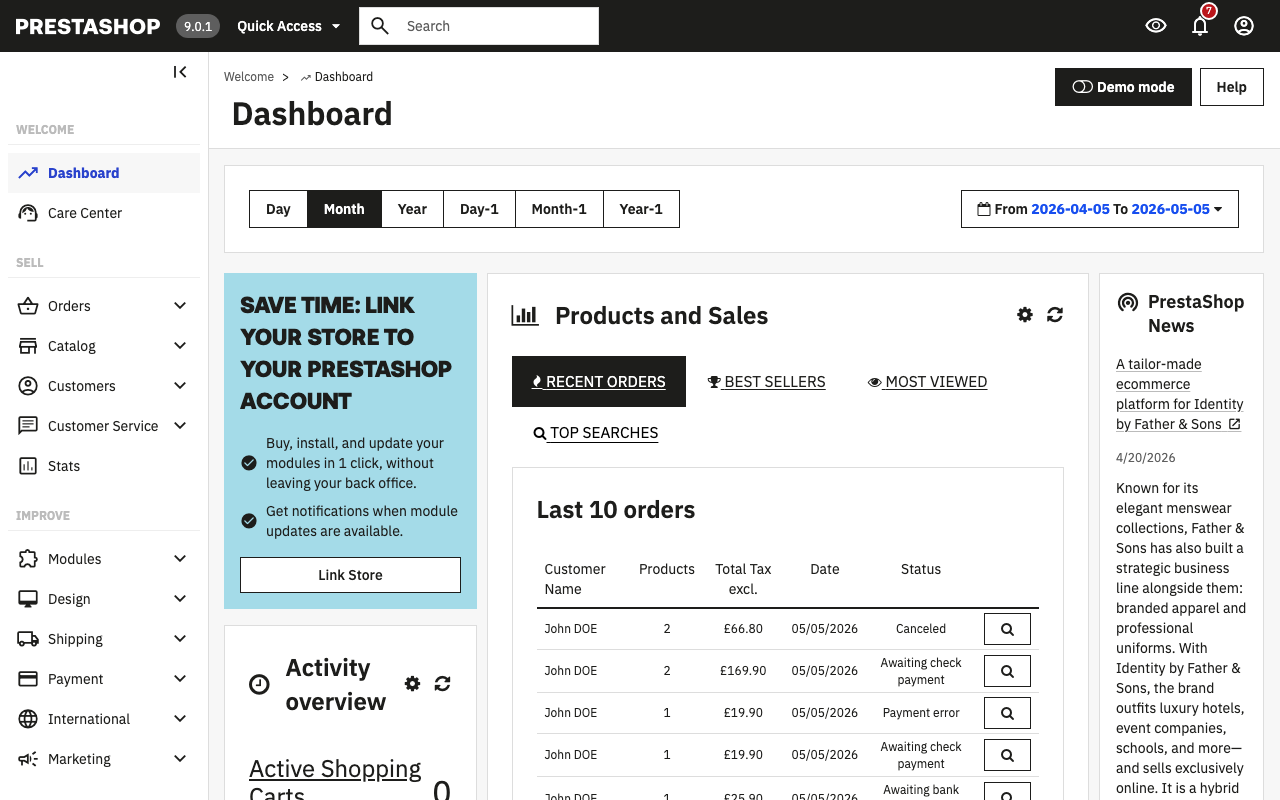Click the Catalog store icon

point(28,346)
